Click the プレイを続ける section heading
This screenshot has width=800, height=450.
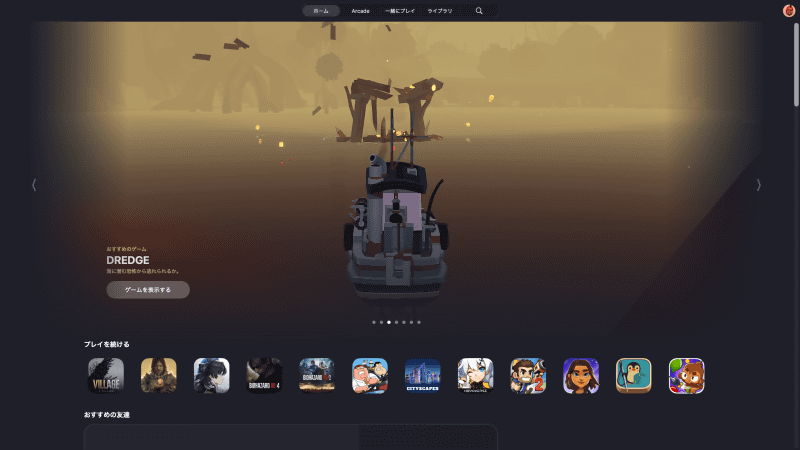tap(107, 344)
